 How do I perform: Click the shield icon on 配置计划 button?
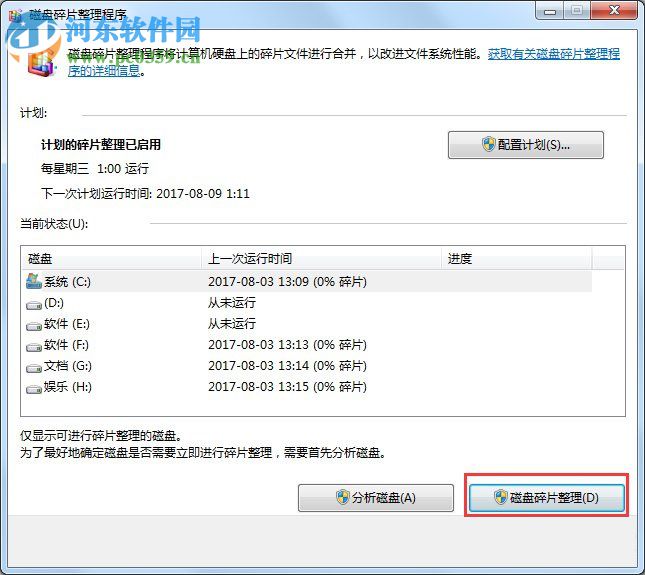tap(489, 144)
